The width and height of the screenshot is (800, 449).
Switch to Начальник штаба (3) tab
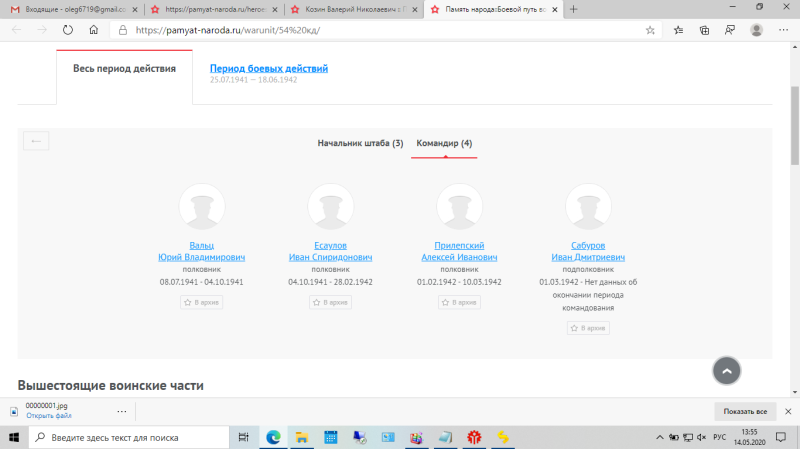click(x=360, y=144)
